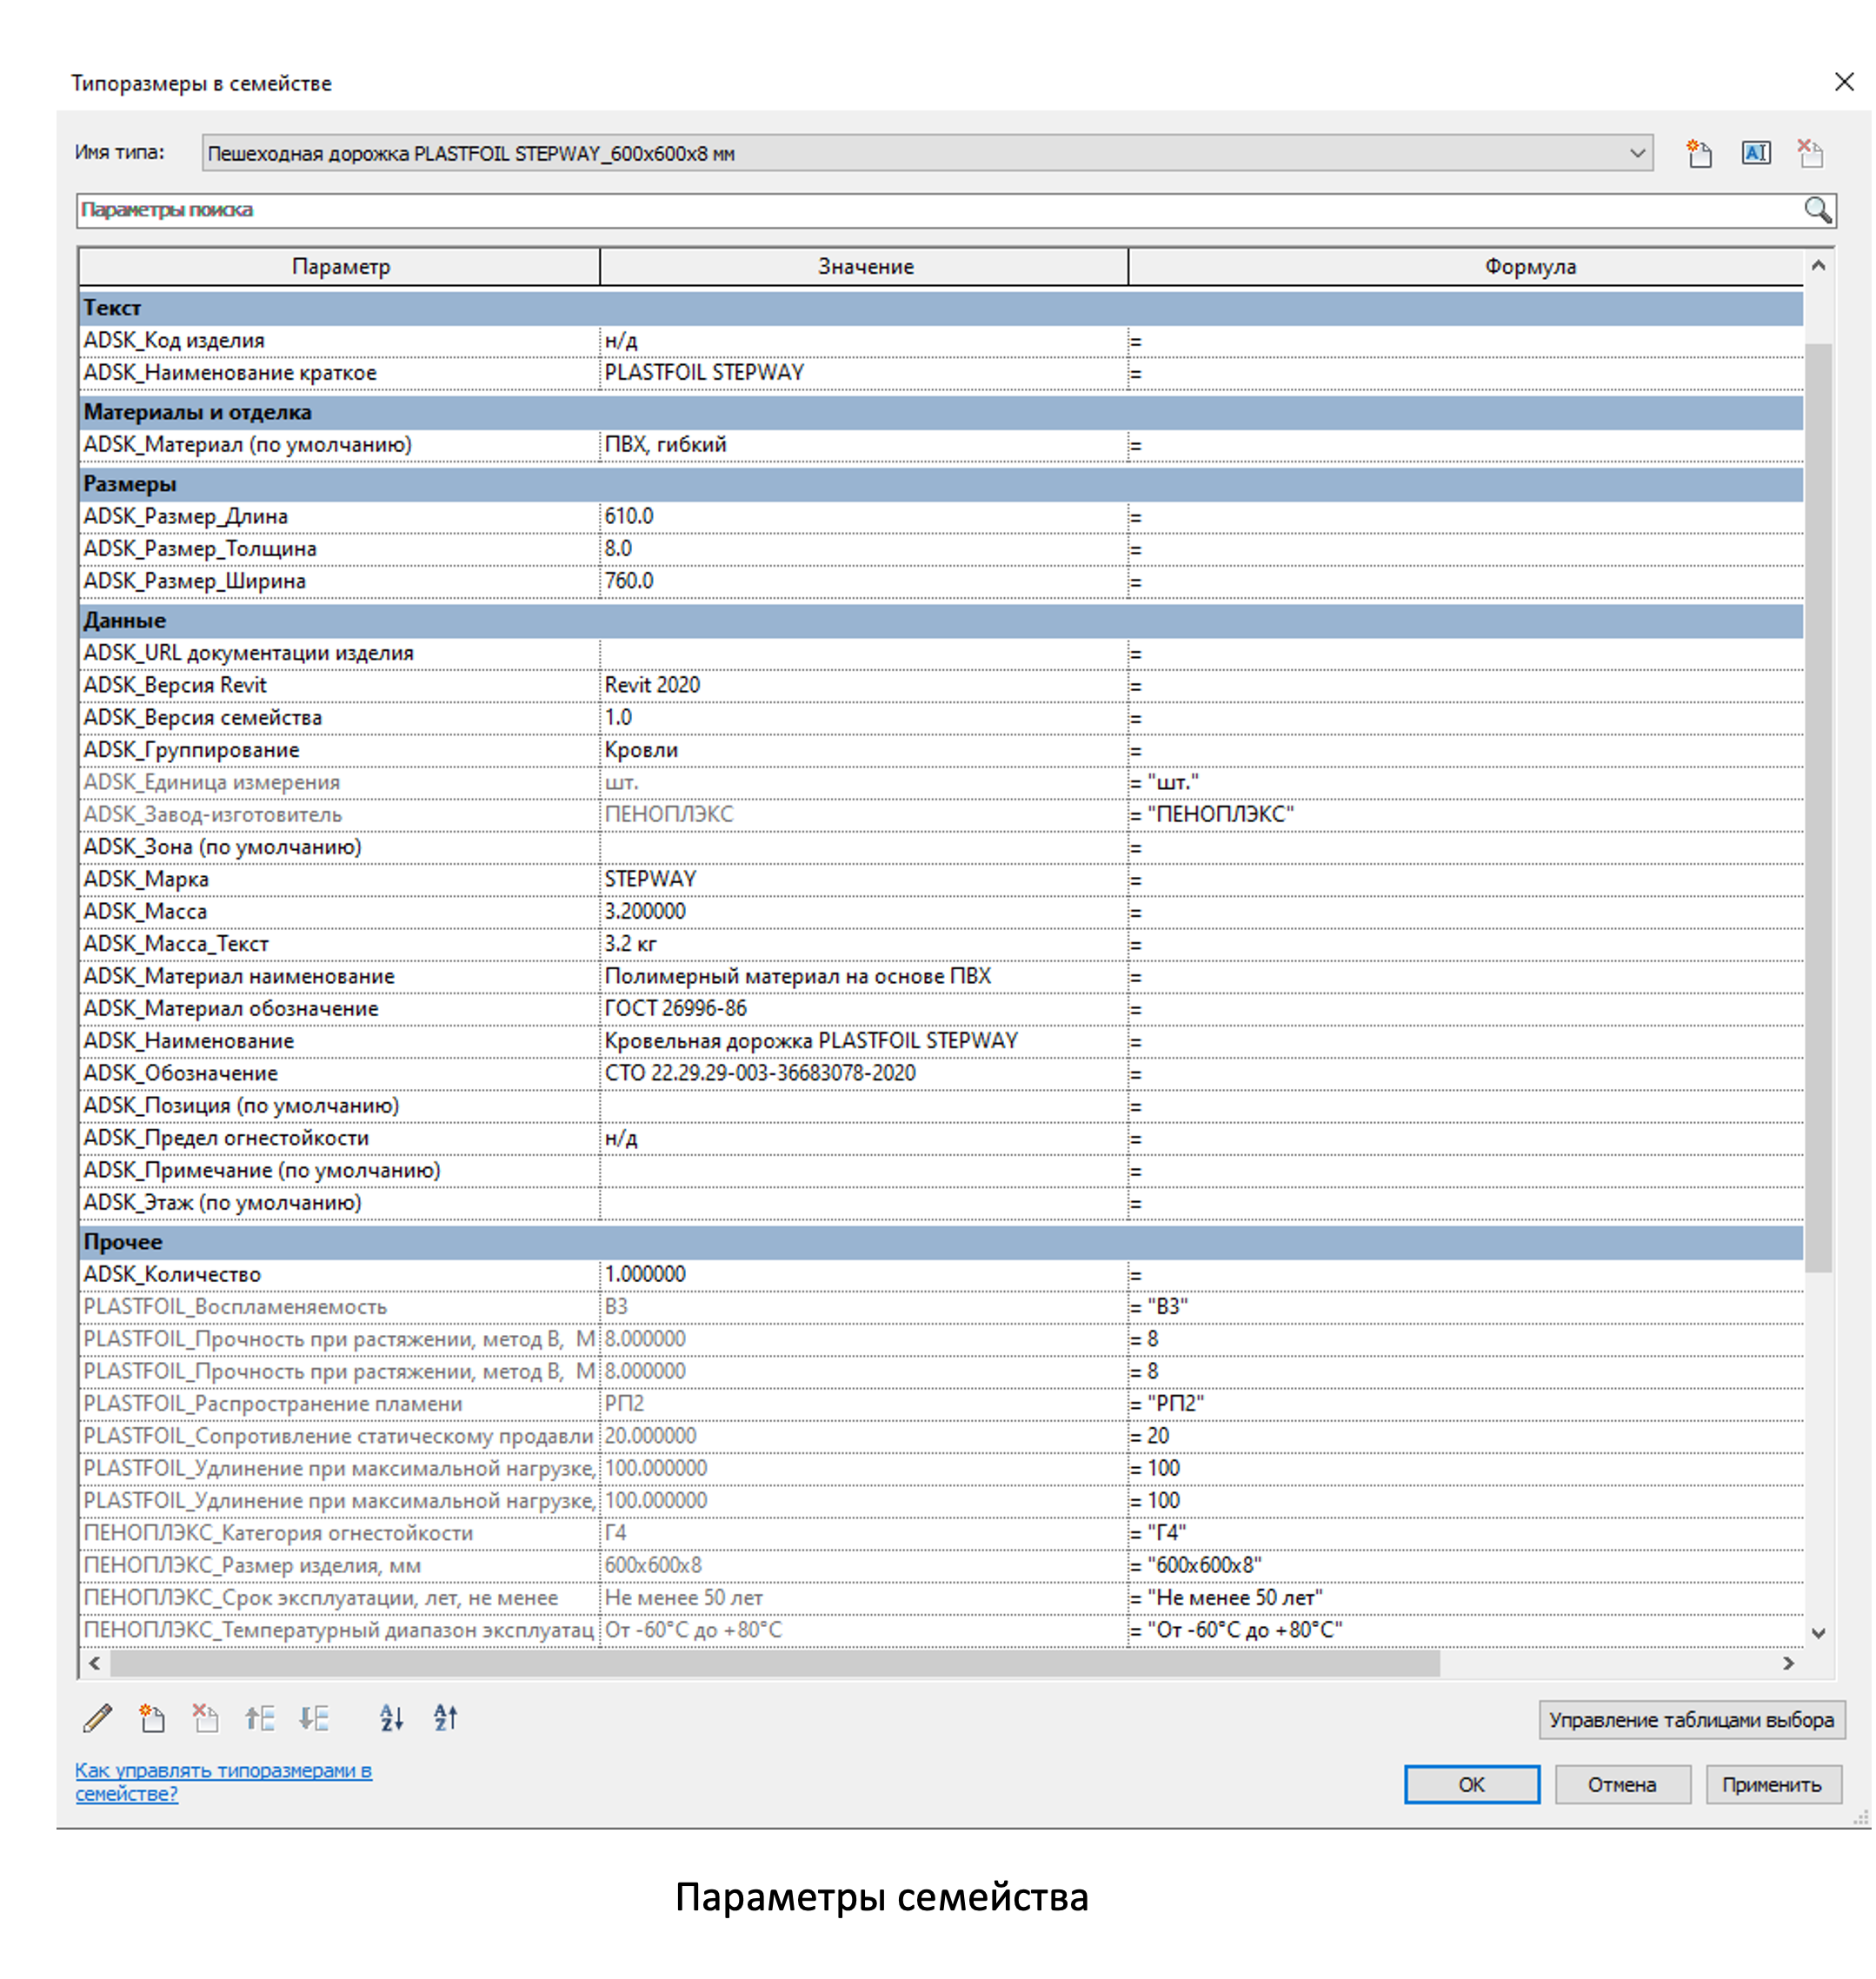1876x1979 pixels.
Task: Delete parameter icon in bottom toolbar
Action: pyautogui.click(x=206, y=1718)
